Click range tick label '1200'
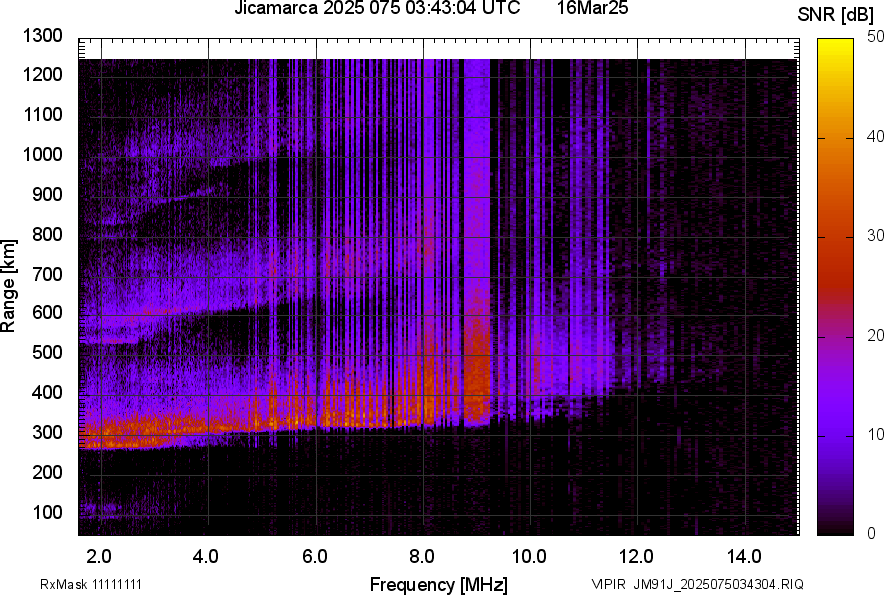The image size is (884, 595). coord(42,74)
